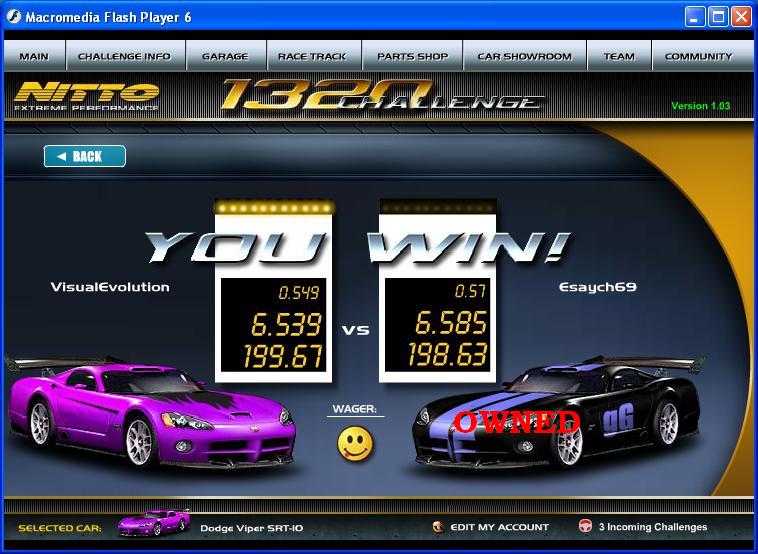
Task: Open the PARTS SHOP tab
Action: click(412, 56)
